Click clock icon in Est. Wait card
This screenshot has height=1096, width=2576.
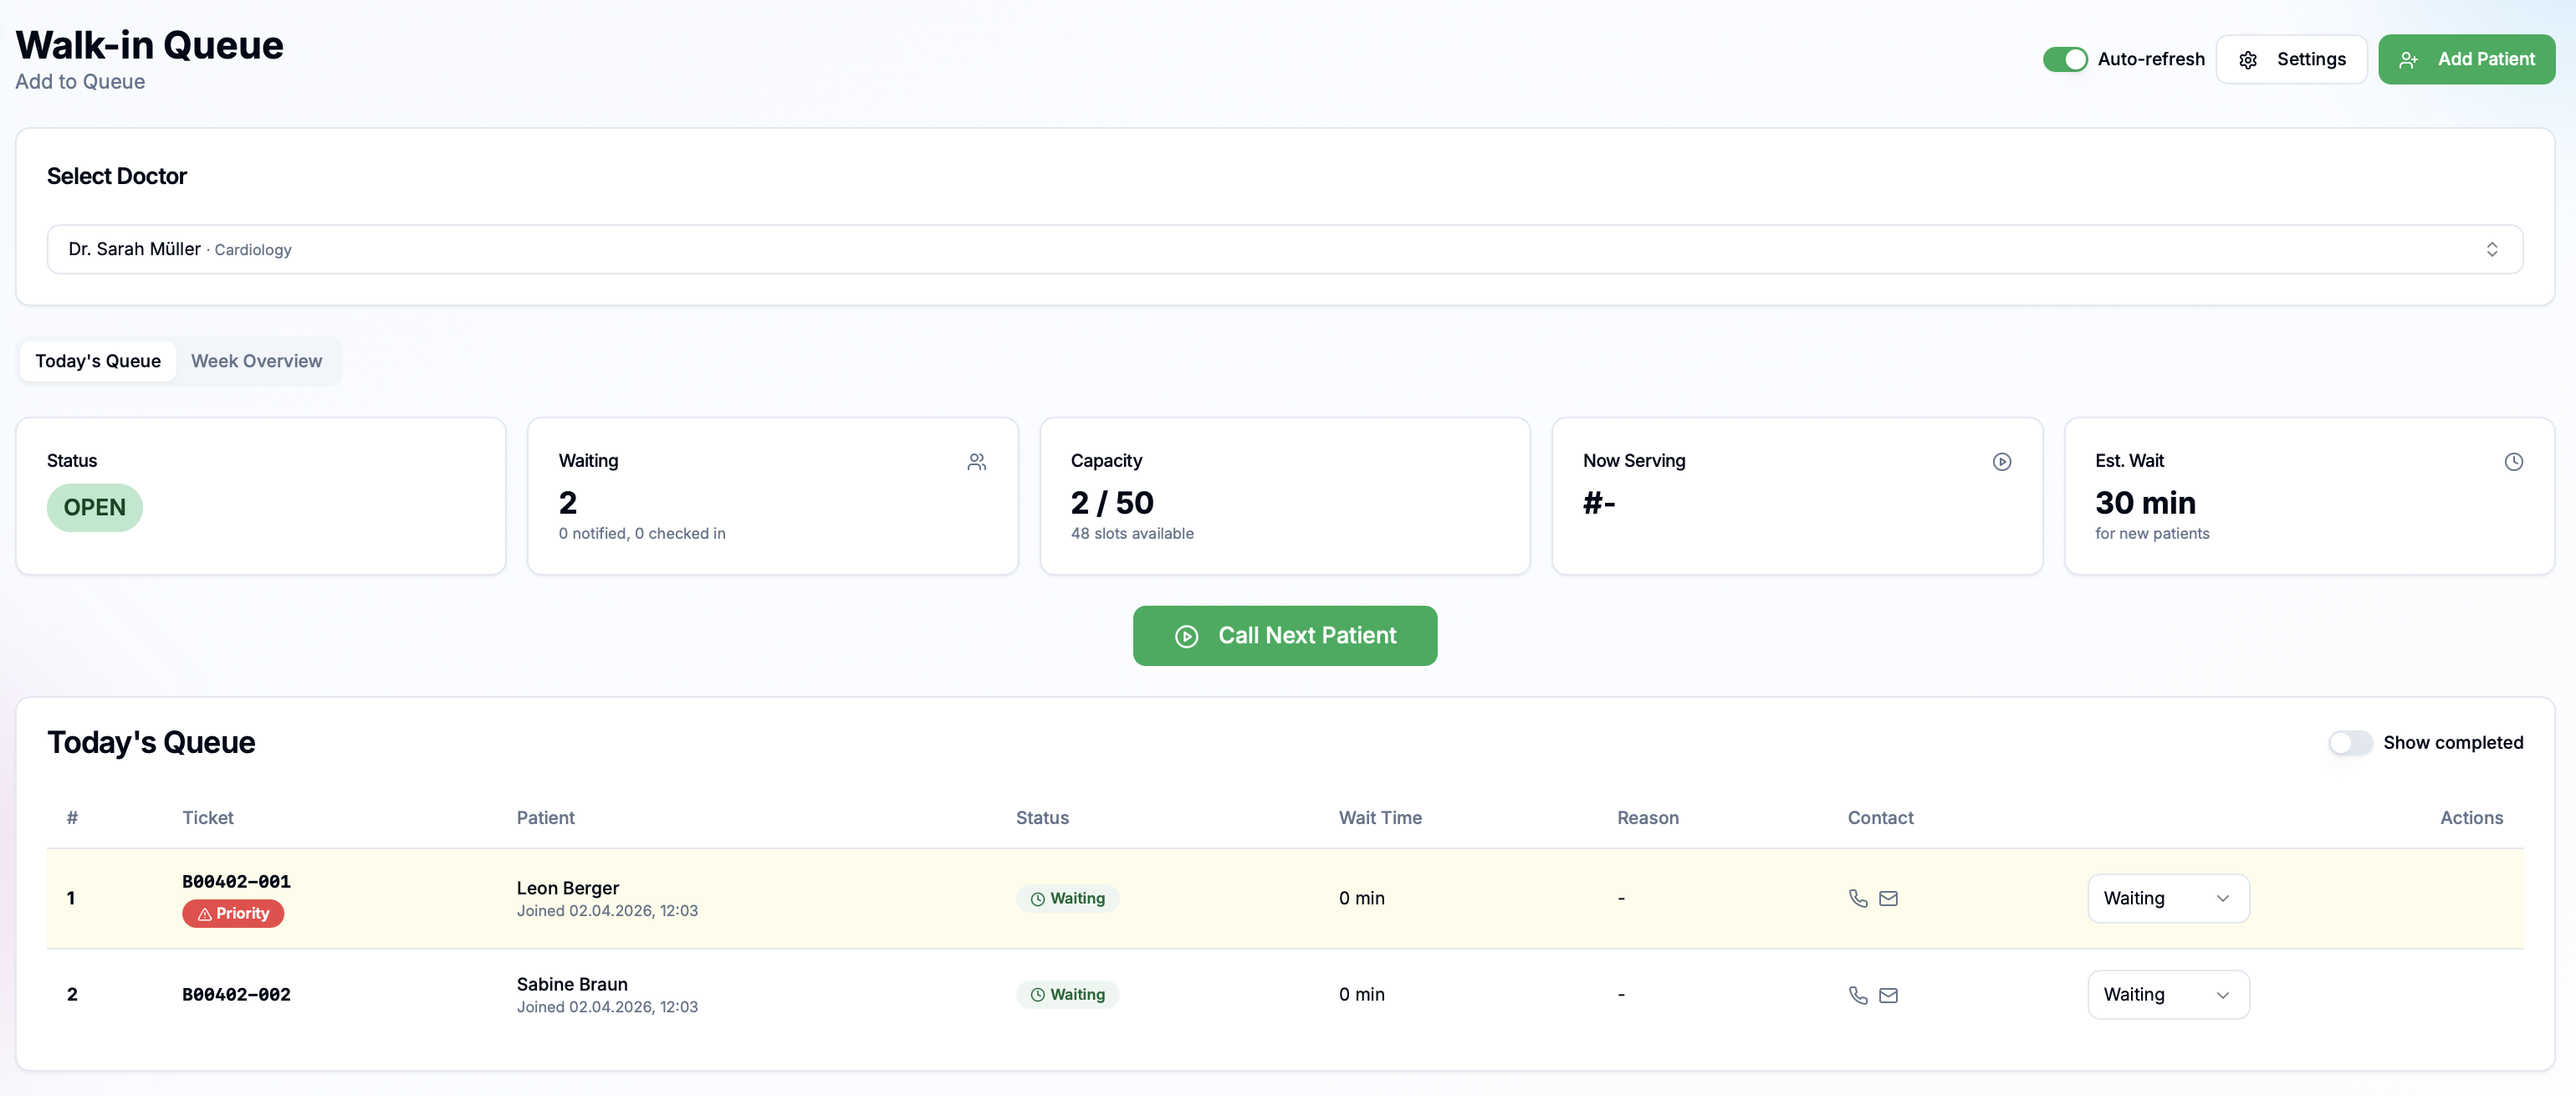pyautogui.click(x=2513, y=461)
